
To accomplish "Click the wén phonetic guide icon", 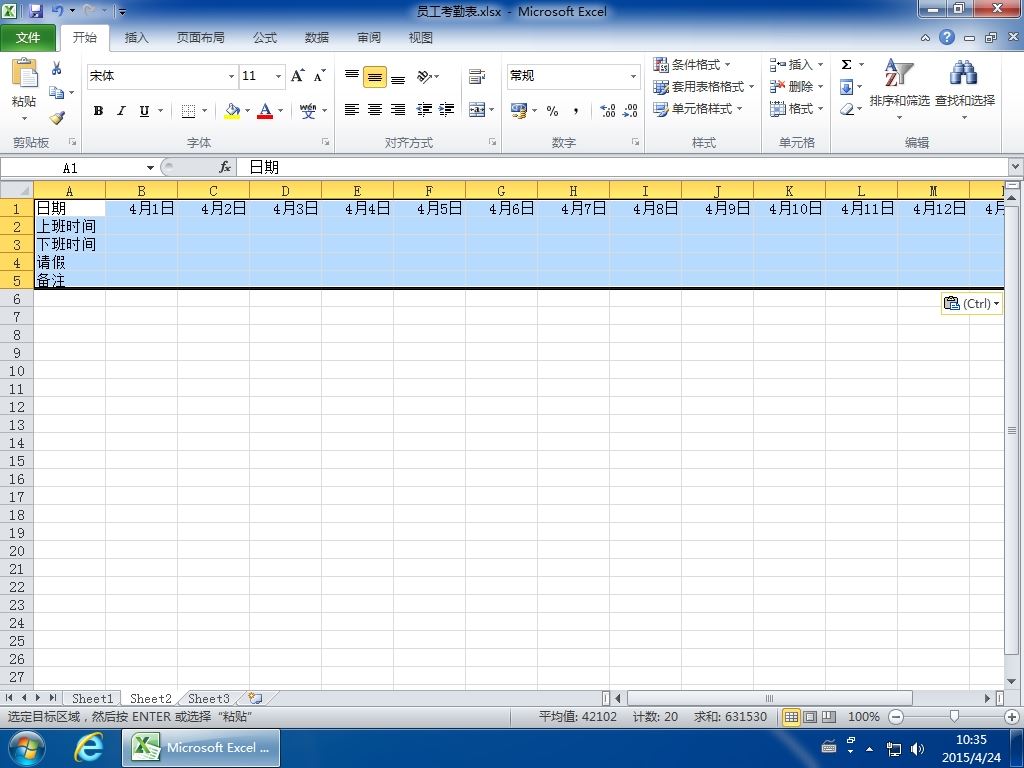I will point(308,111).
